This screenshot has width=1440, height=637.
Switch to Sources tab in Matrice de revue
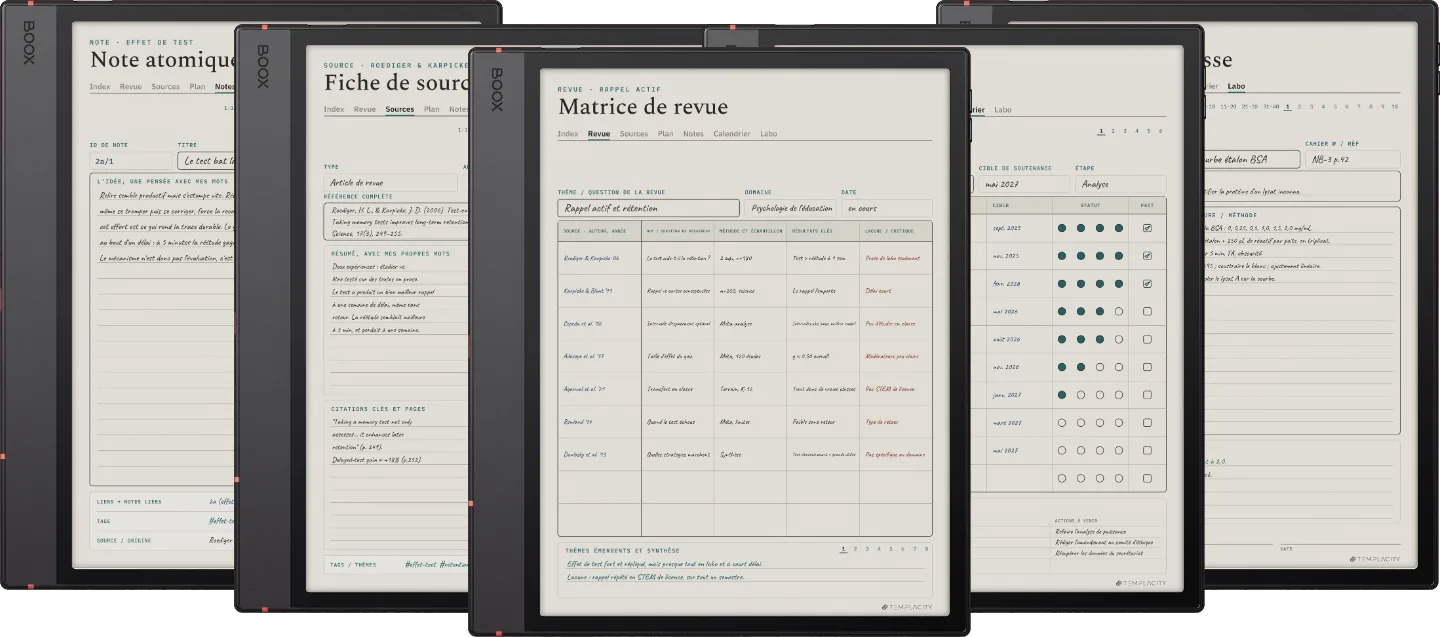pyautogui.click(x=634, y=134)
